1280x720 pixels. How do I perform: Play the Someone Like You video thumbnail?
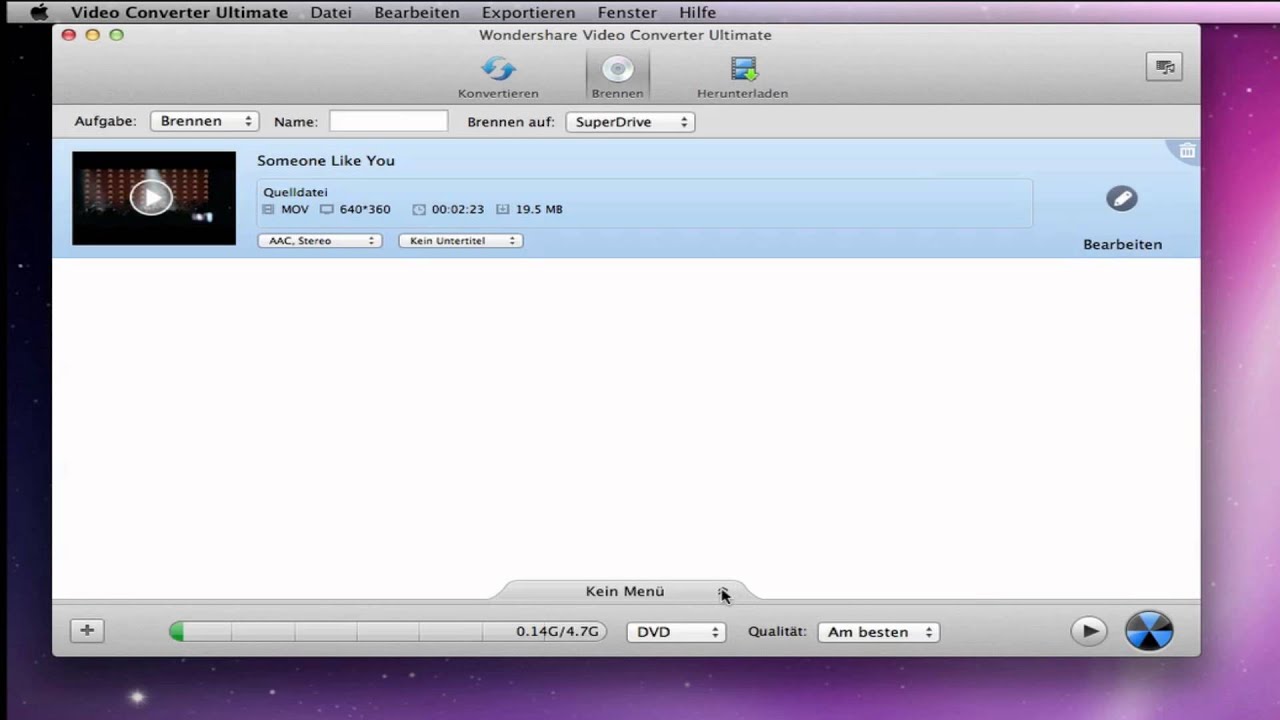coord(152,197)
